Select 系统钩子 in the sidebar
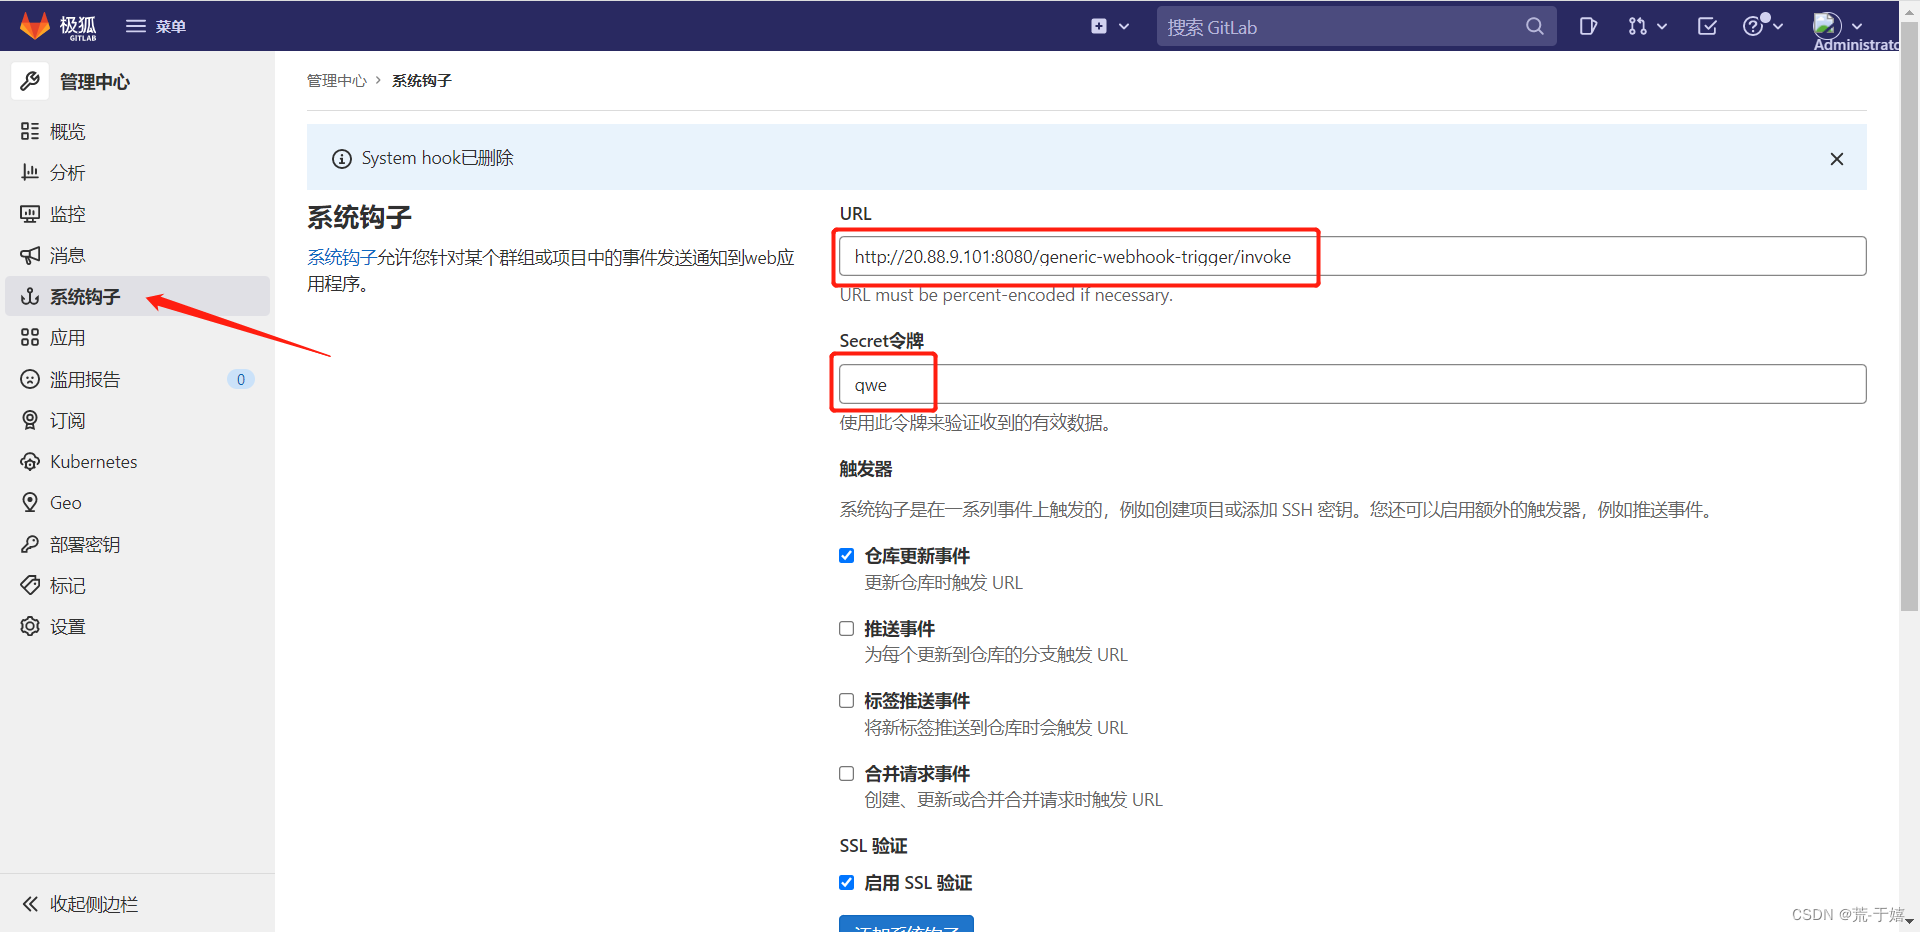1920x932 pixels. coord(137,296)
